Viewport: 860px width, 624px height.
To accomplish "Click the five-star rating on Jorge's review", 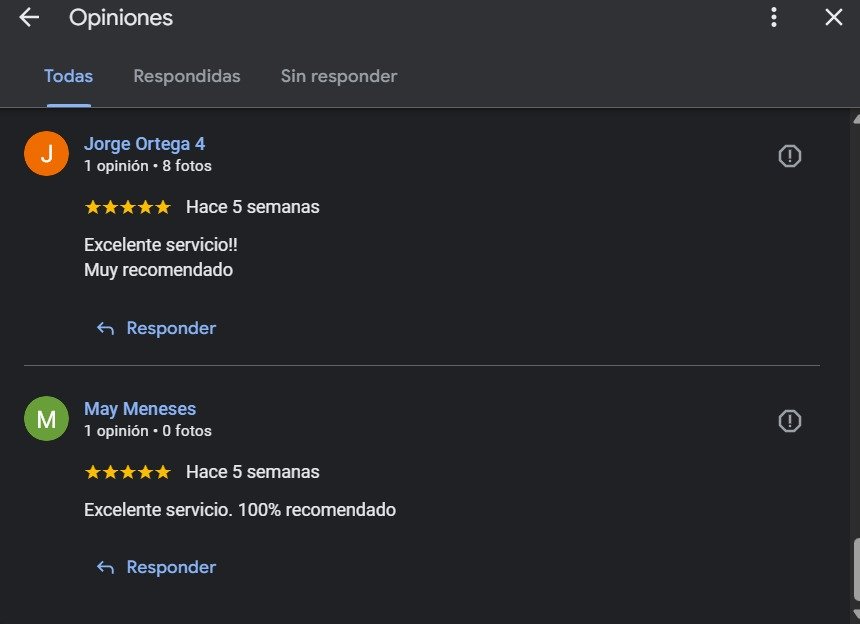I will (x=128, y=207).
